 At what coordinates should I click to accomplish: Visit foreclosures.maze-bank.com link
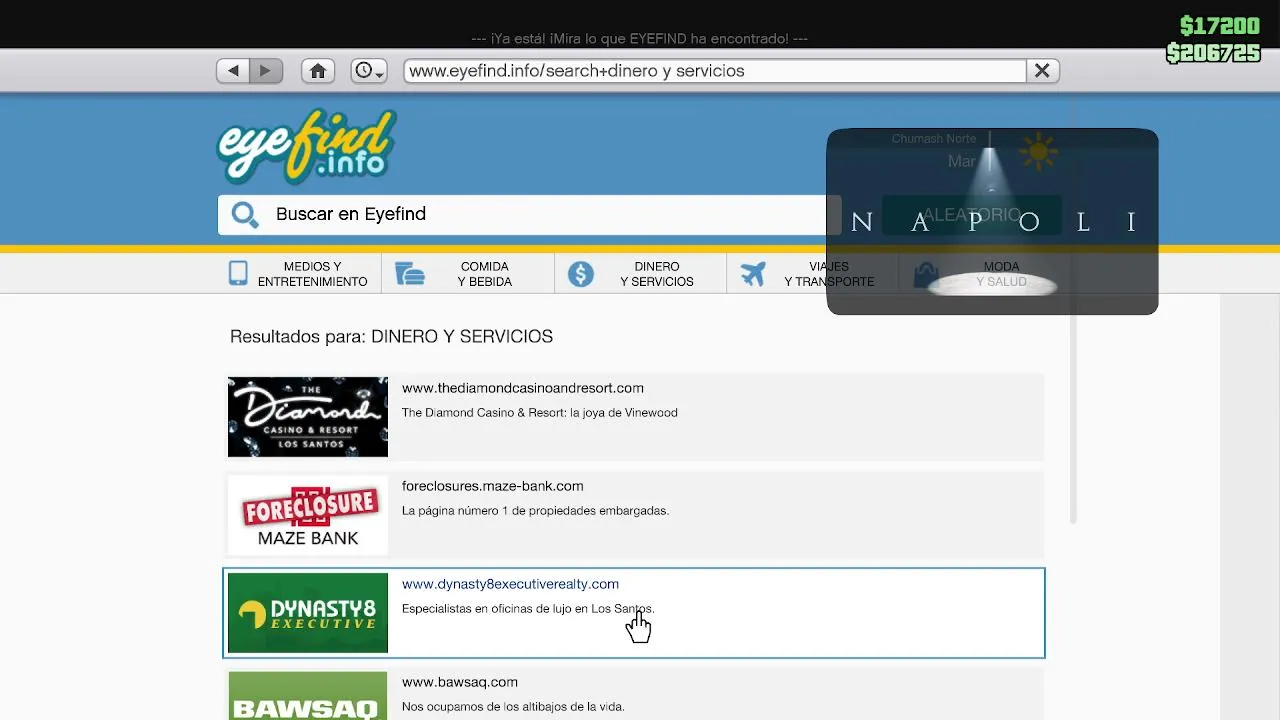493,486
